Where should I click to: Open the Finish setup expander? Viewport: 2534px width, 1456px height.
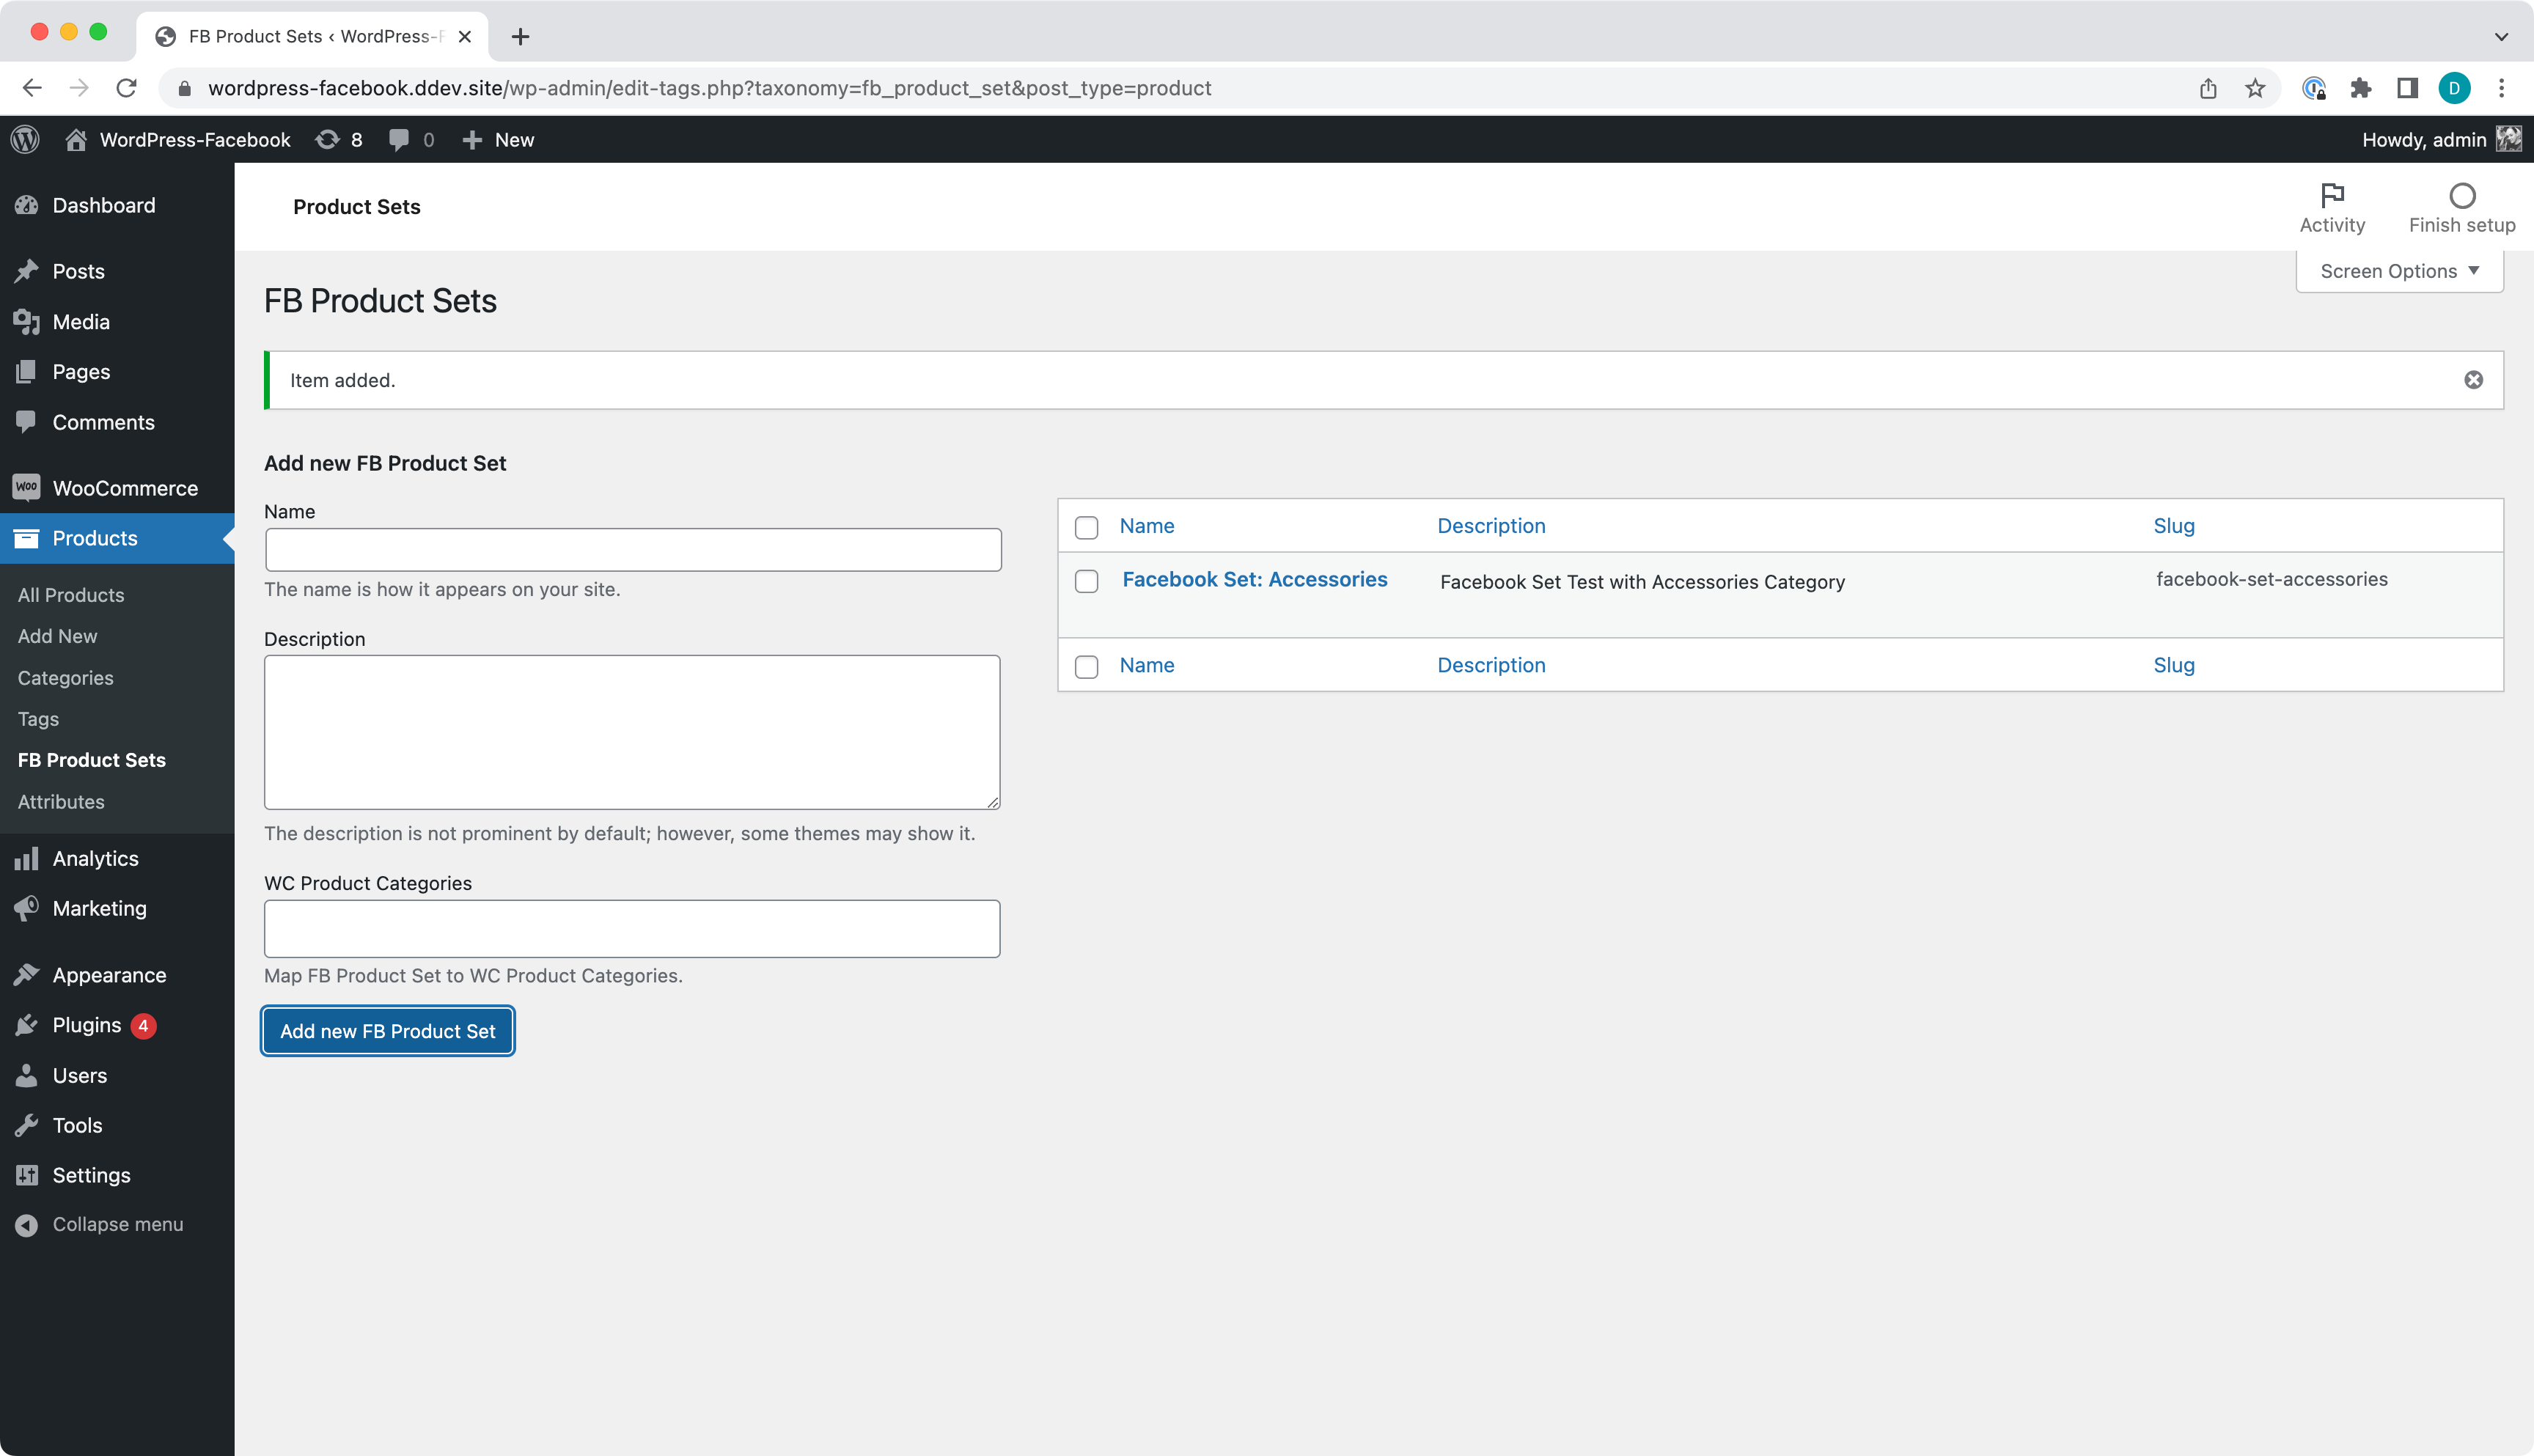tap(2461, 205)
